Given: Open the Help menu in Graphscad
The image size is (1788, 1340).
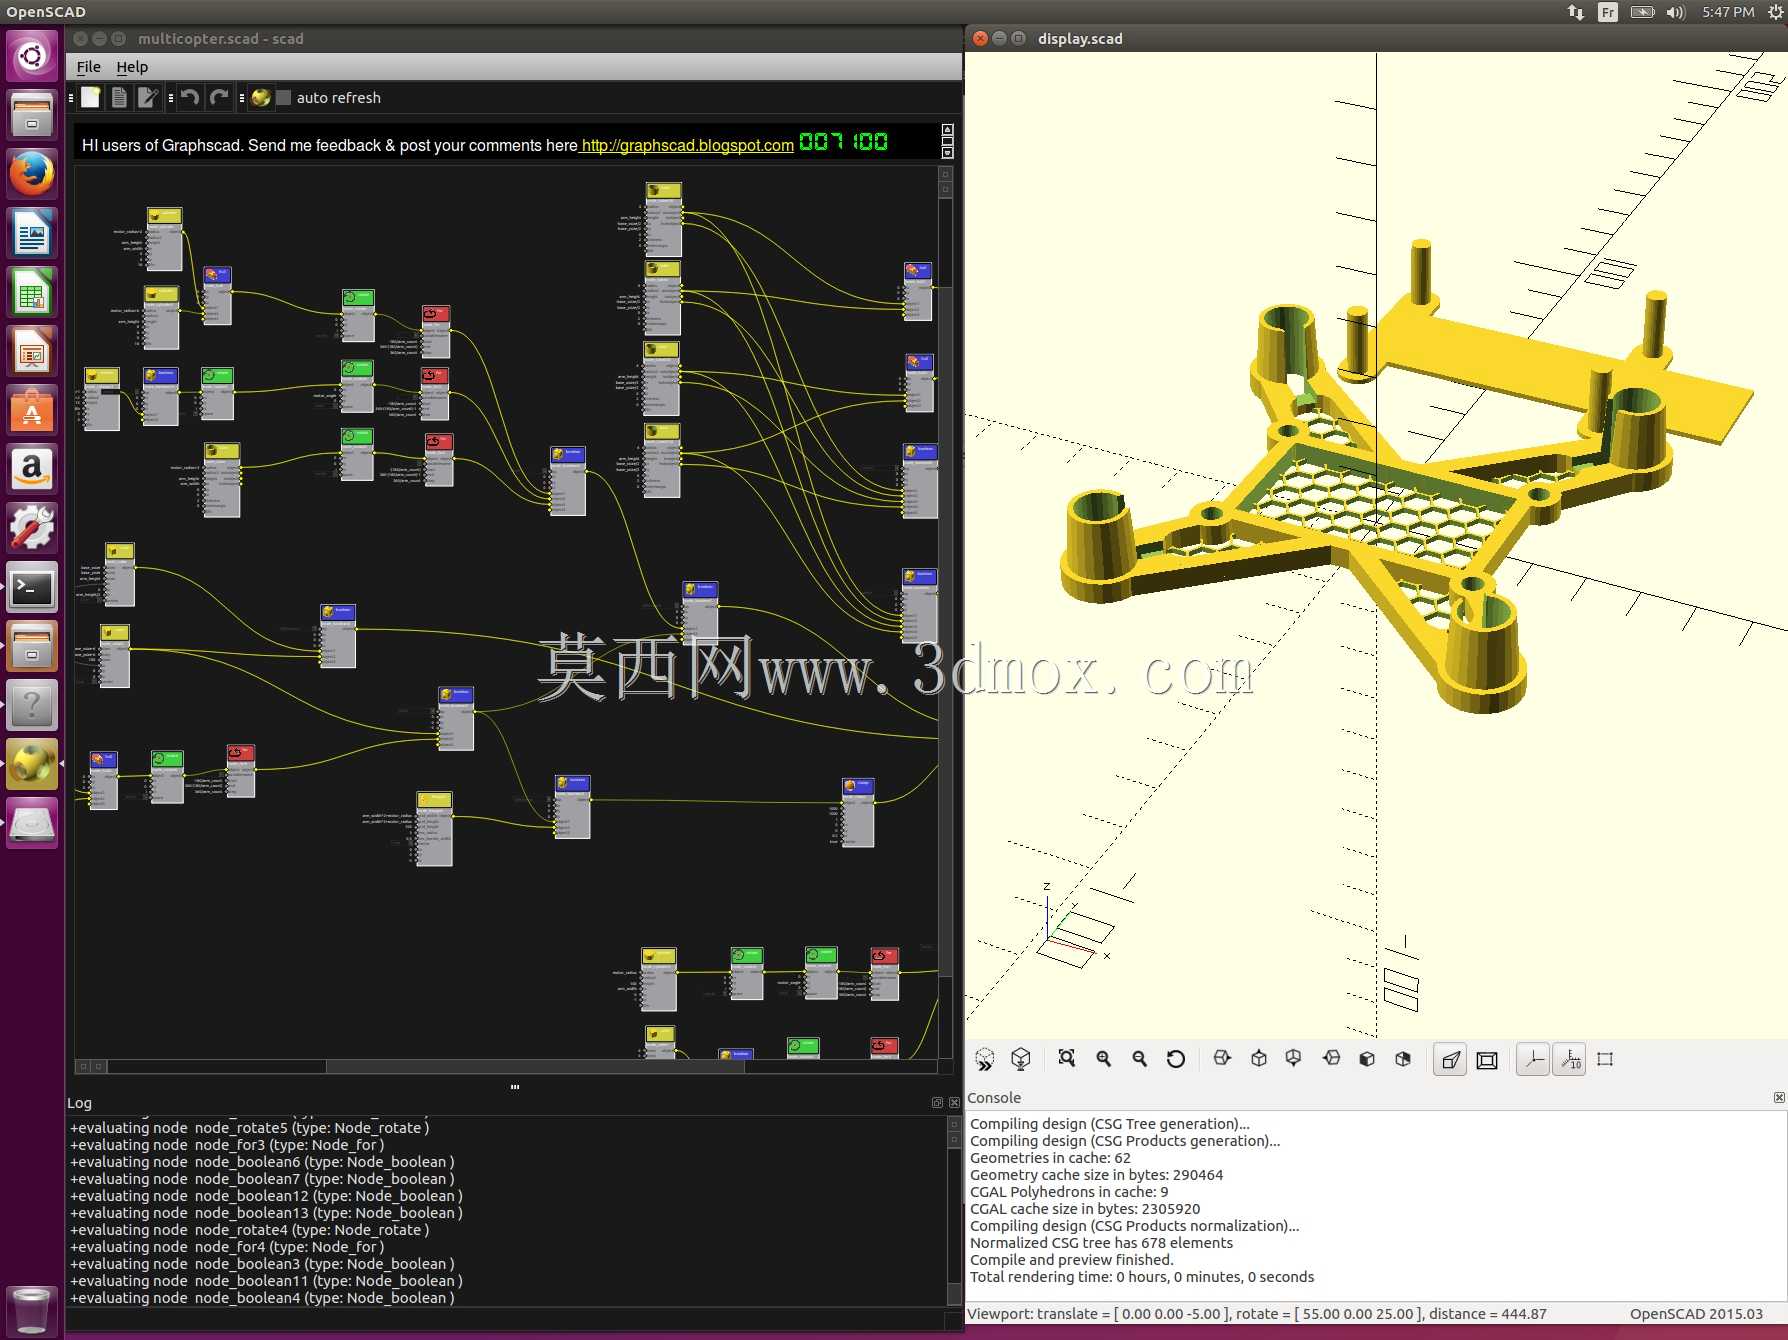Looking at the screenshot, I should pos(132,66).
